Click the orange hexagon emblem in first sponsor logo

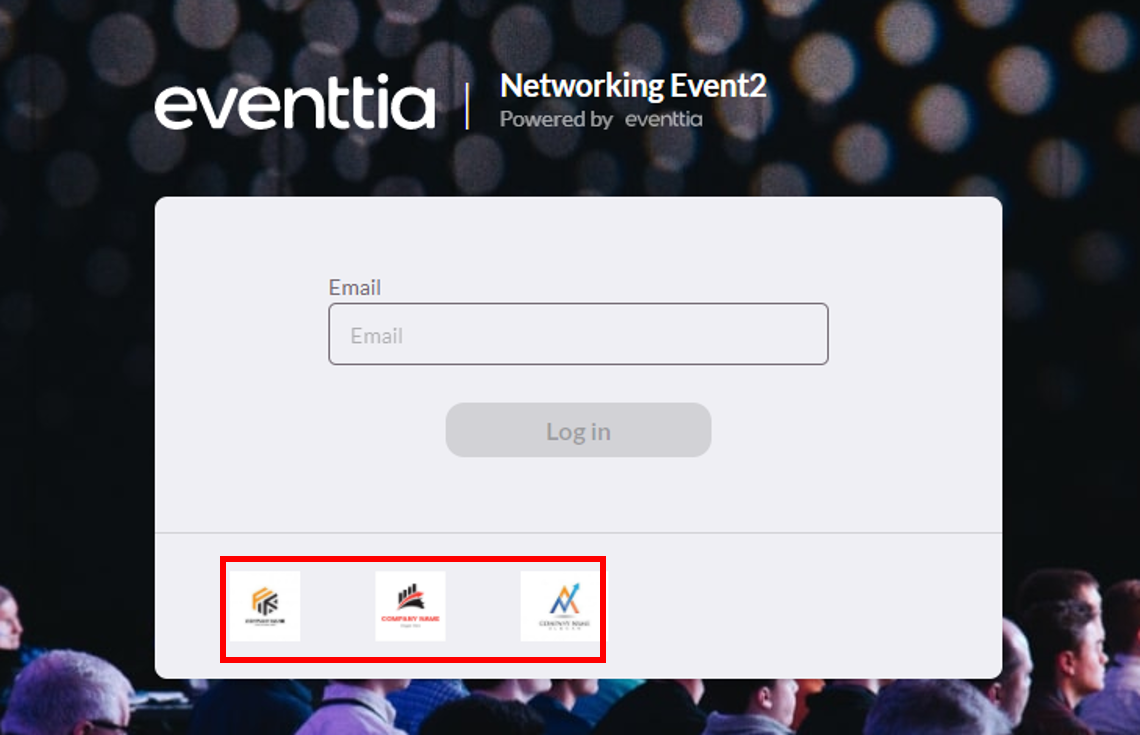[265, 601]
